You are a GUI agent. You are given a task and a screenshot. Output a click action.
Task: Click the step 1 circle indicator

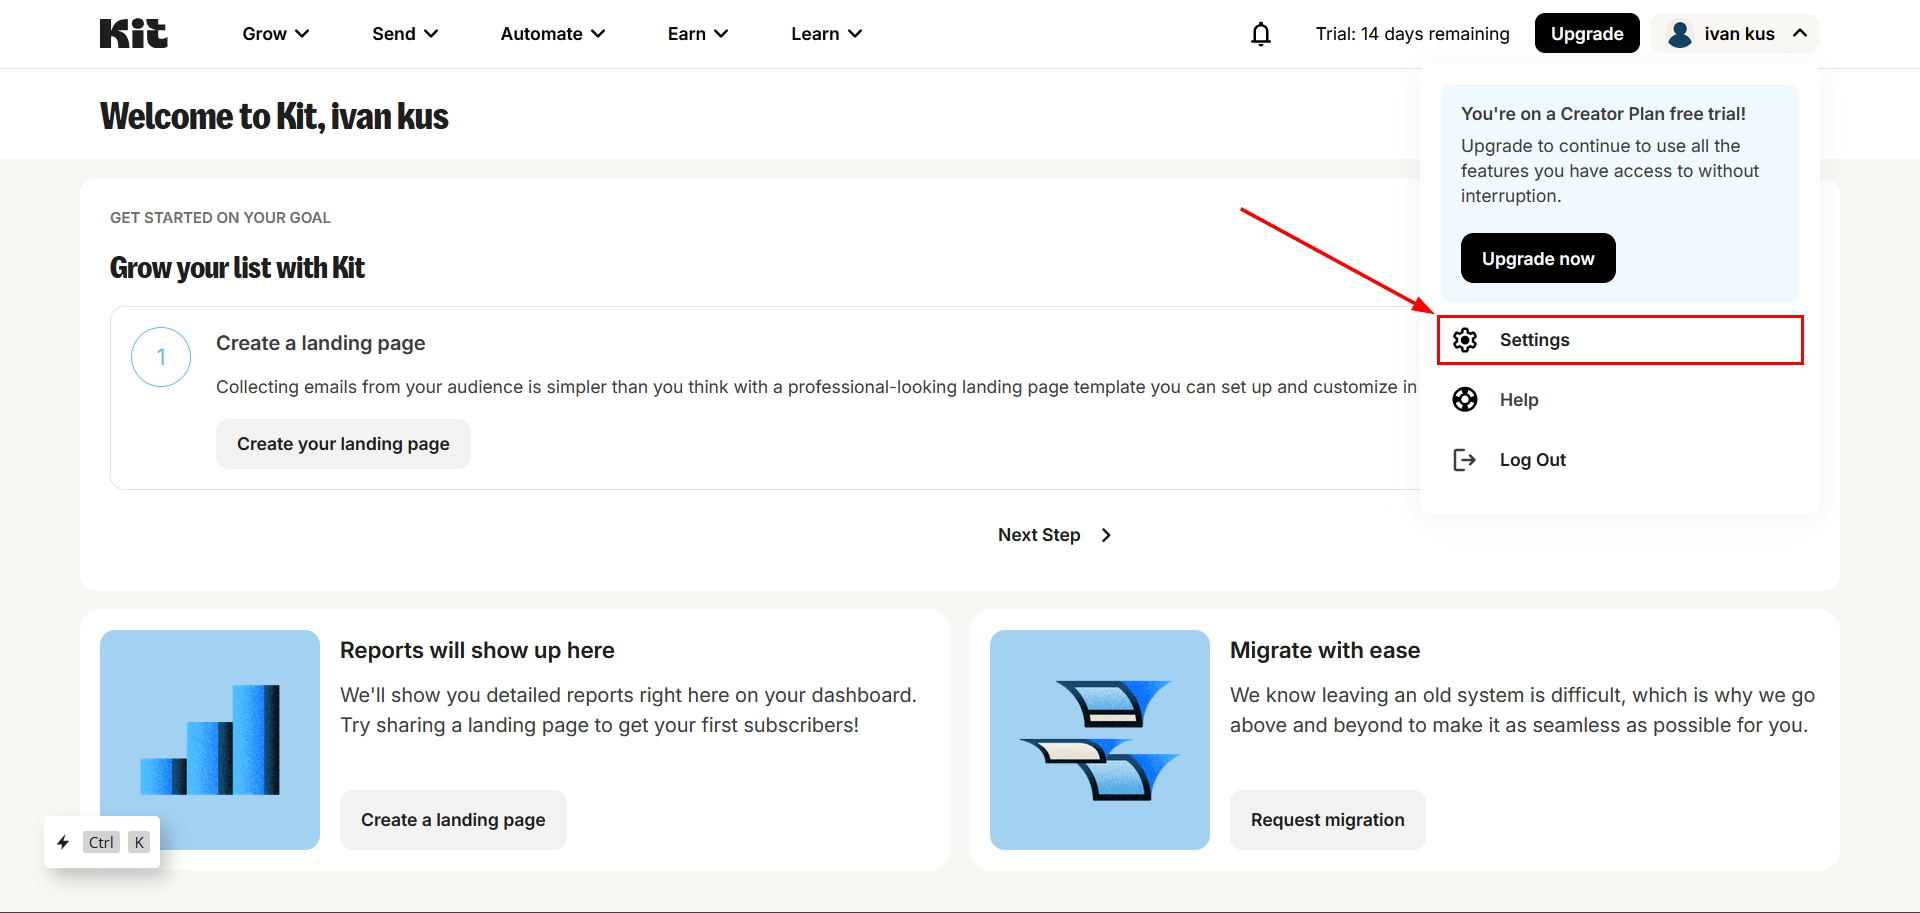[161, 357]
